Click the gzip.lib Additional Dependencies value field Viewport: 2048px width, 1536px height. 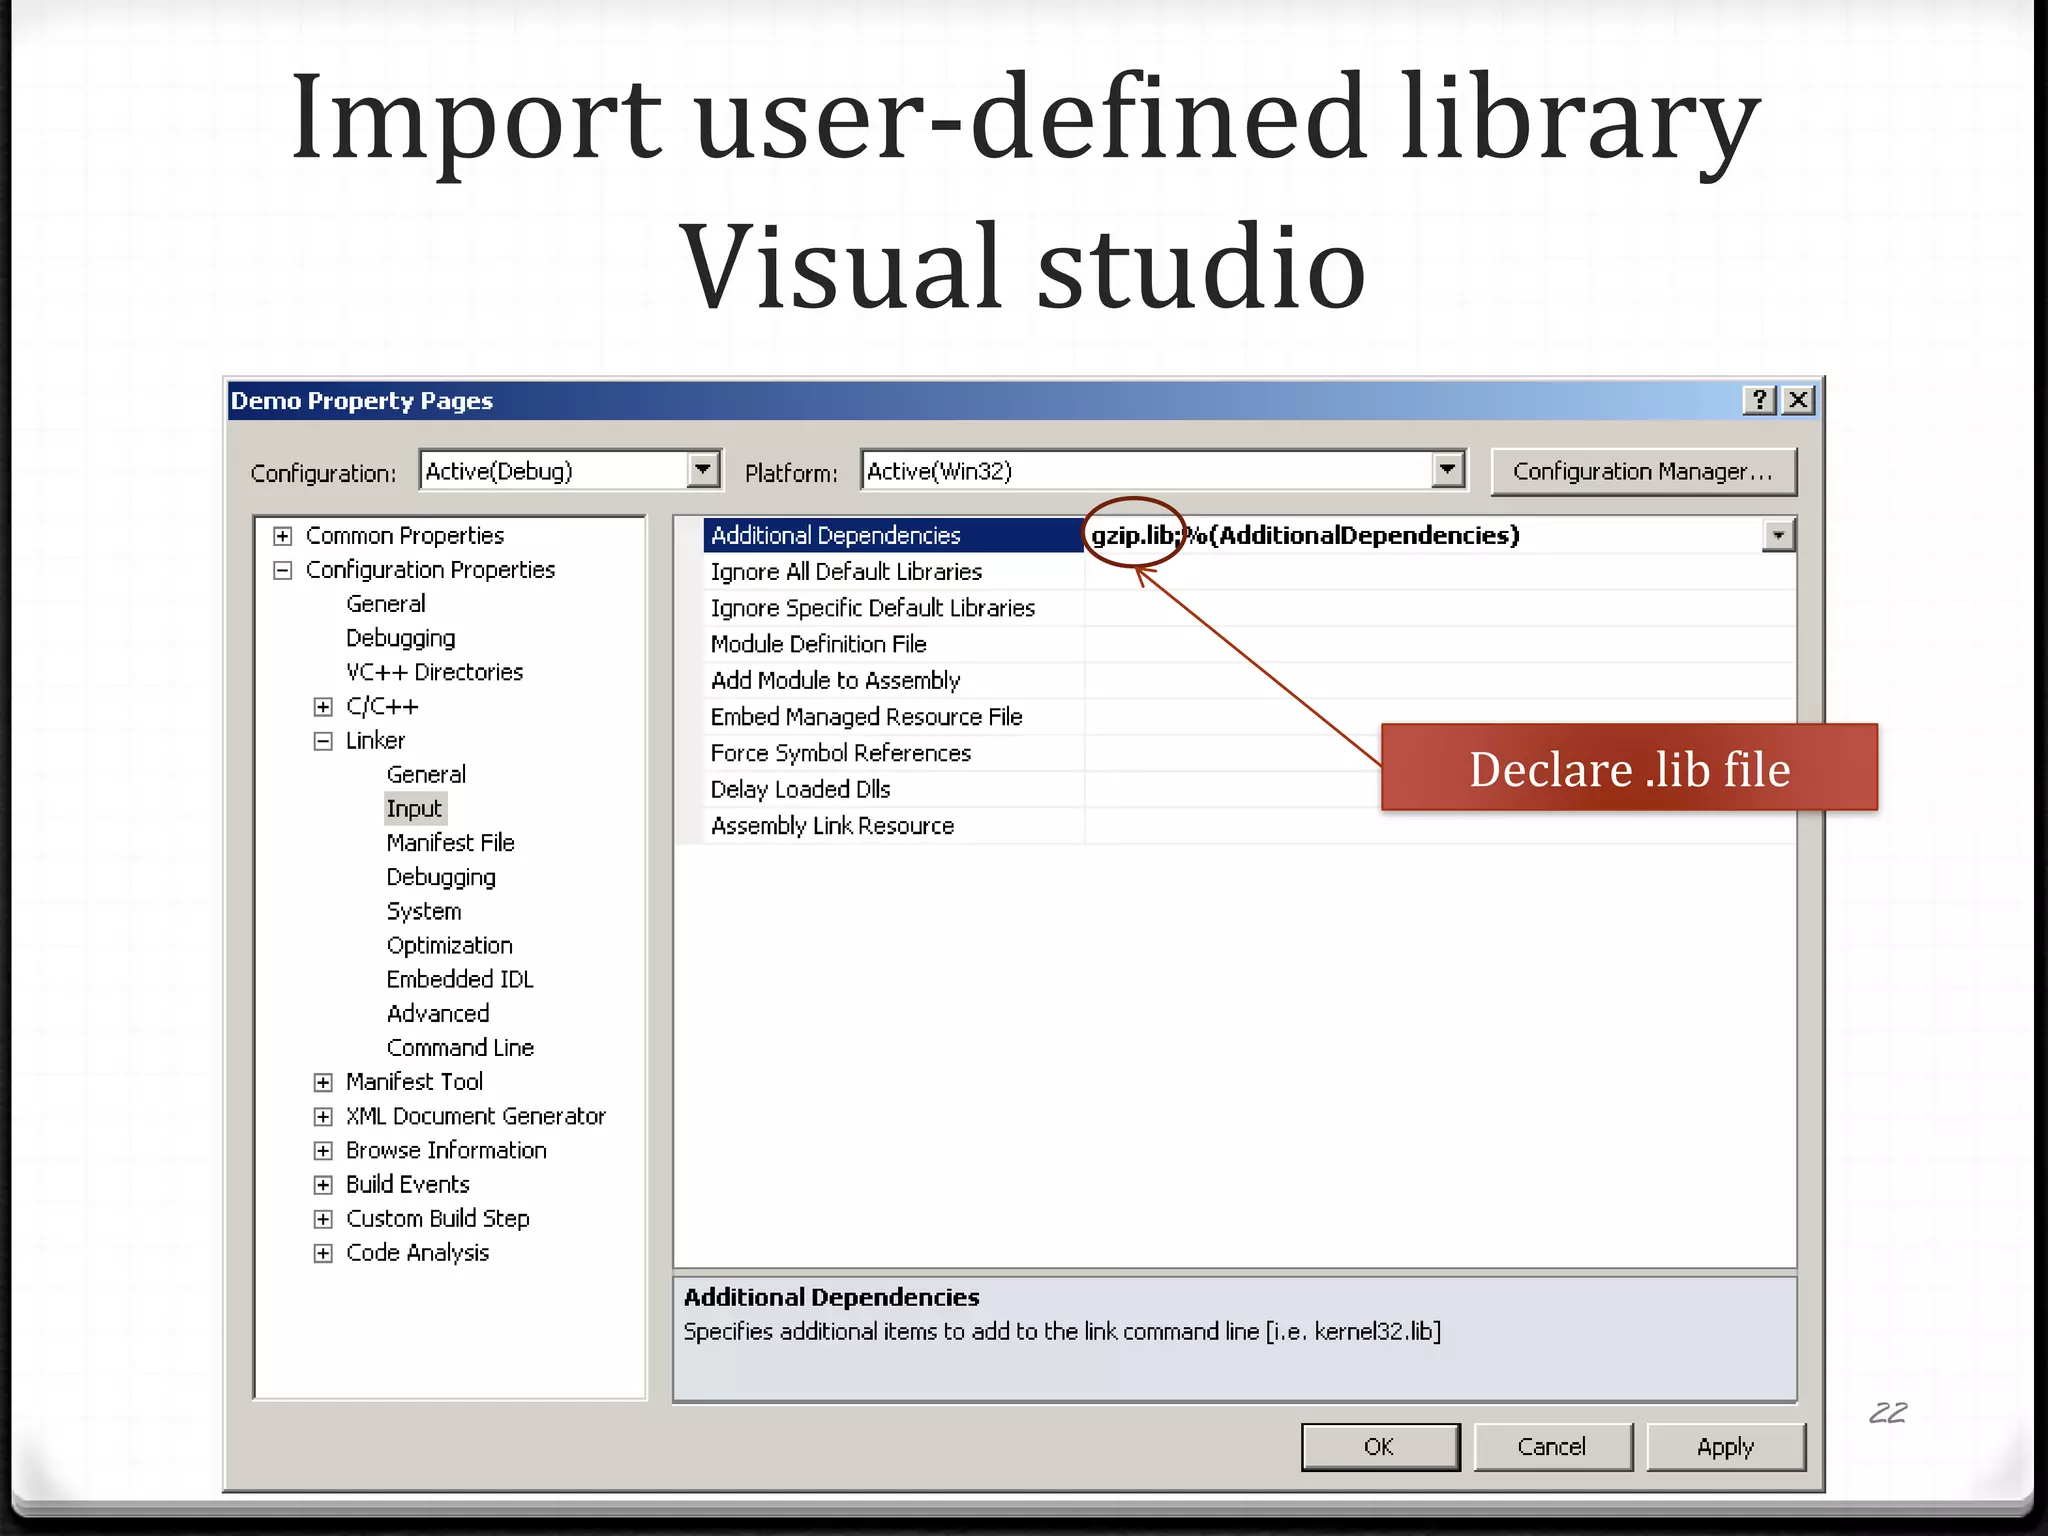1424,536
